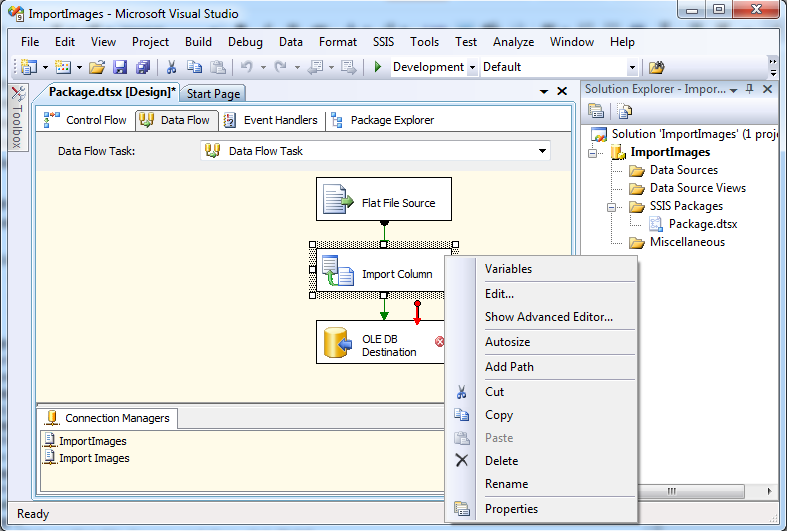Click the green Start Debugging arrow
Viewport: 787px width, 531px height.
click(378, 67)
